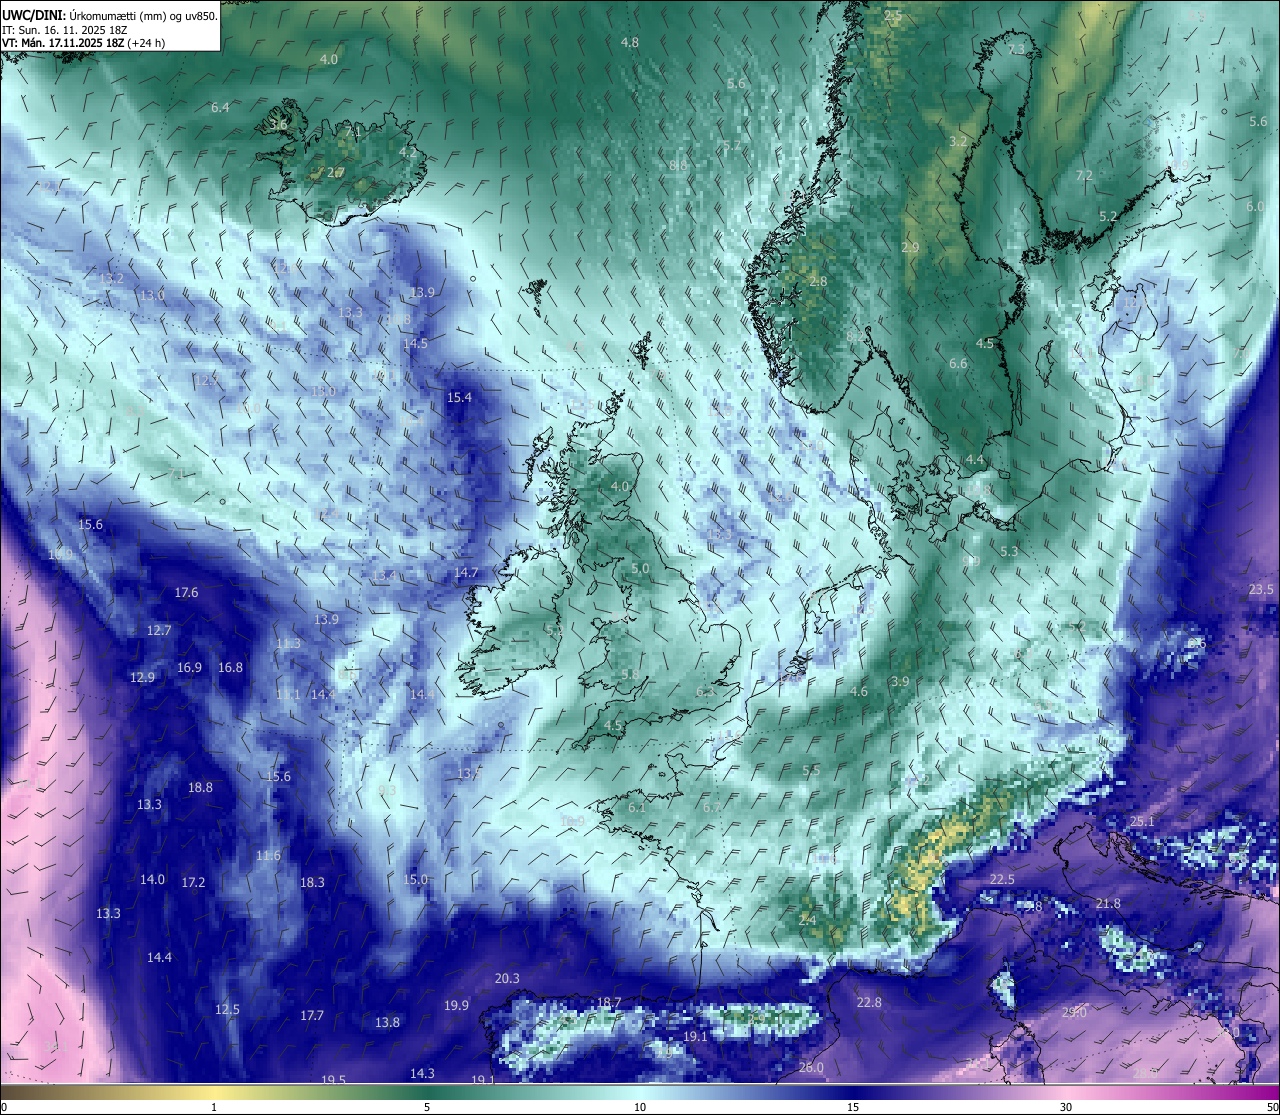
Task: Select the IT: Sun. 16. 11. 2025 18Z line
Action: 64,30
